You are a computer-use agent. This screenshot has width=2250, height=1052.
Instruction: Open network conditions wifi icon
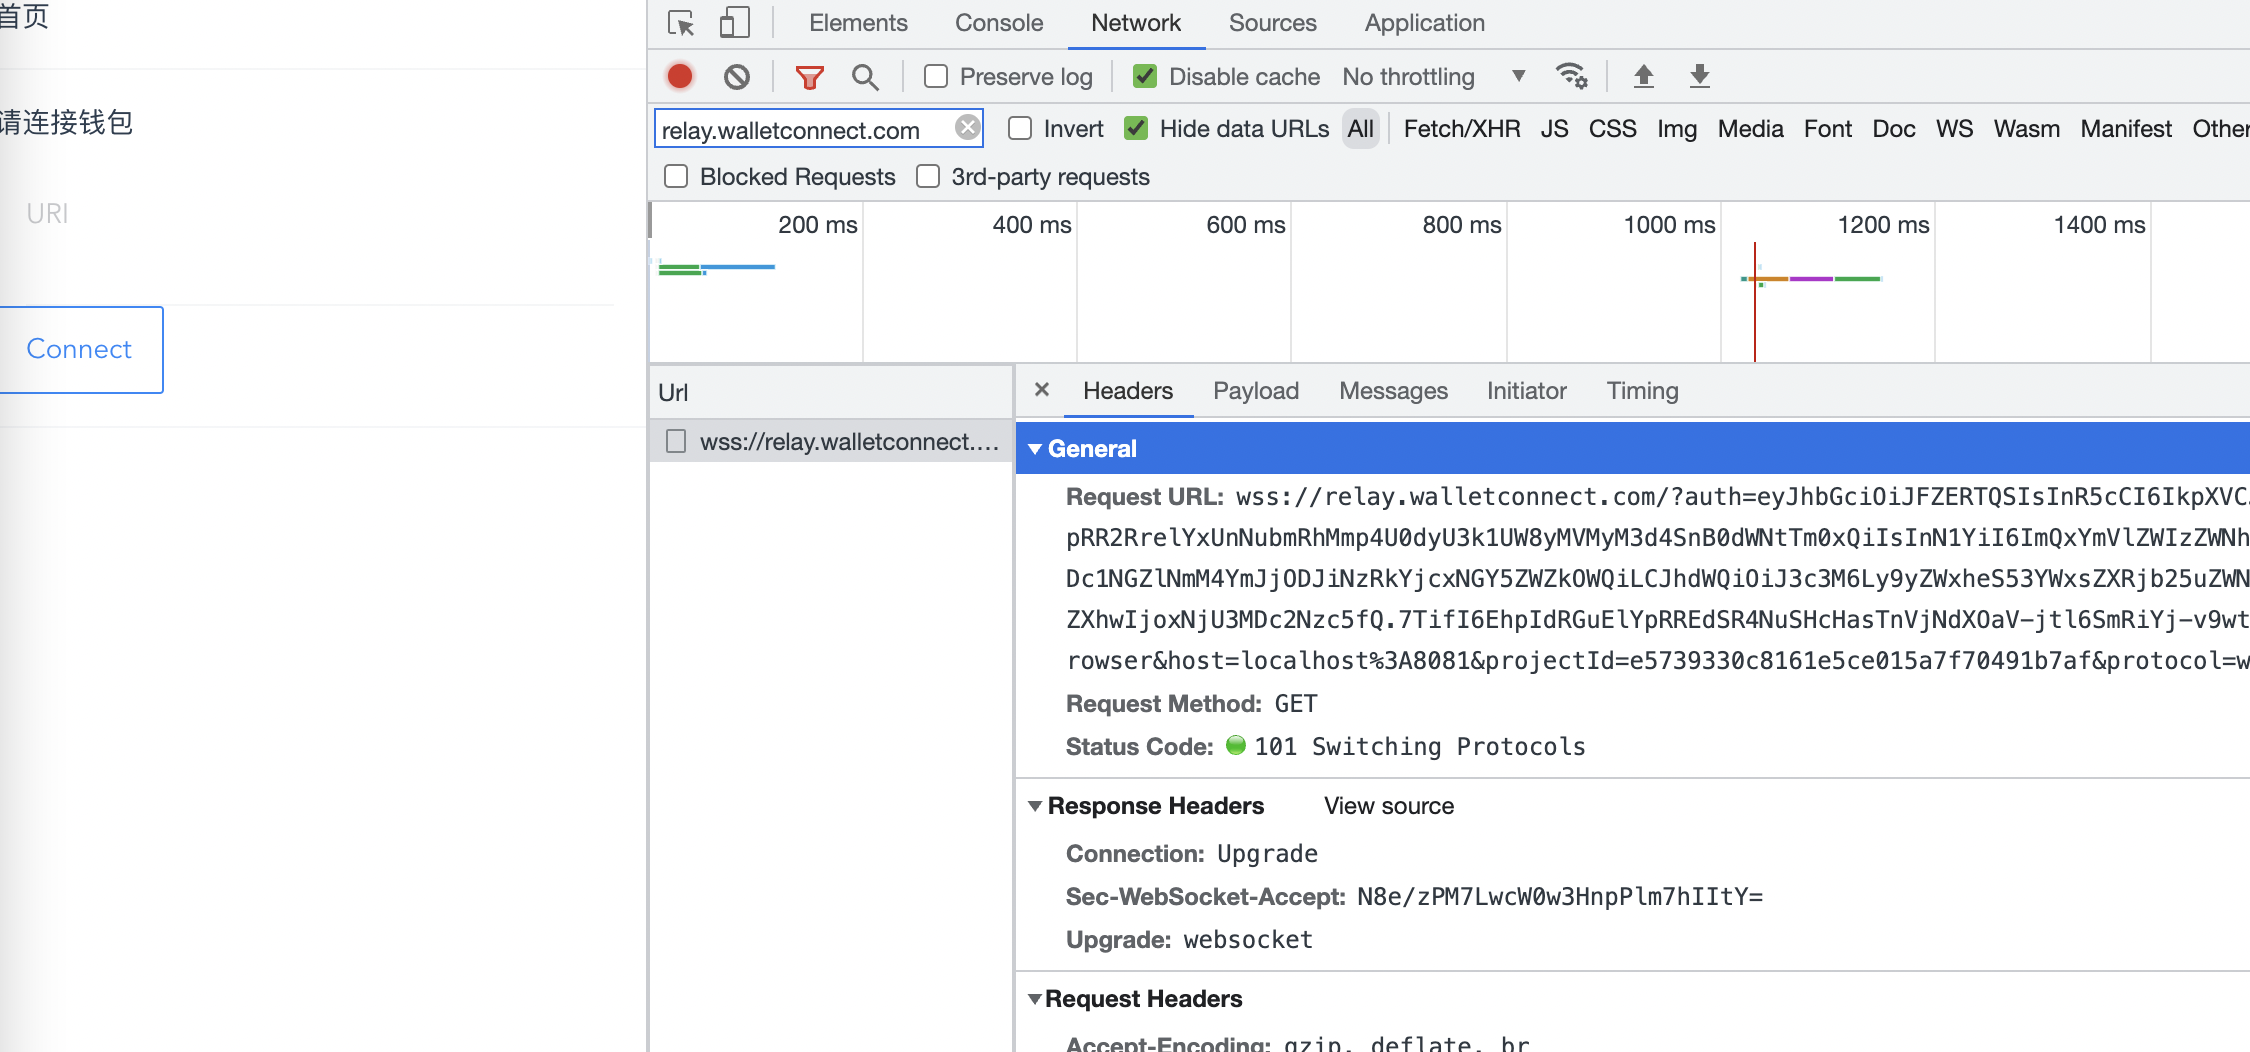pyautogui.click(x=1571, y=76)
